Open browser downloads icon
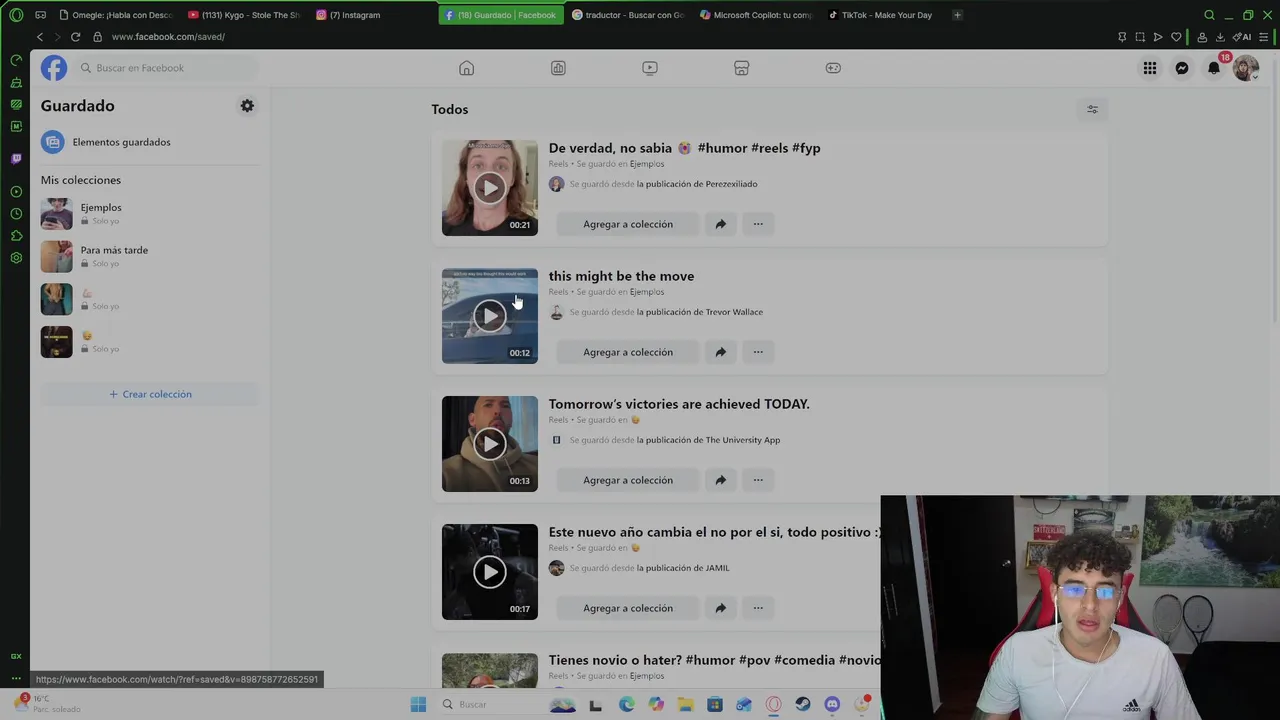Viewport: 1280px width, 720px height. (x=1220, y=37)
